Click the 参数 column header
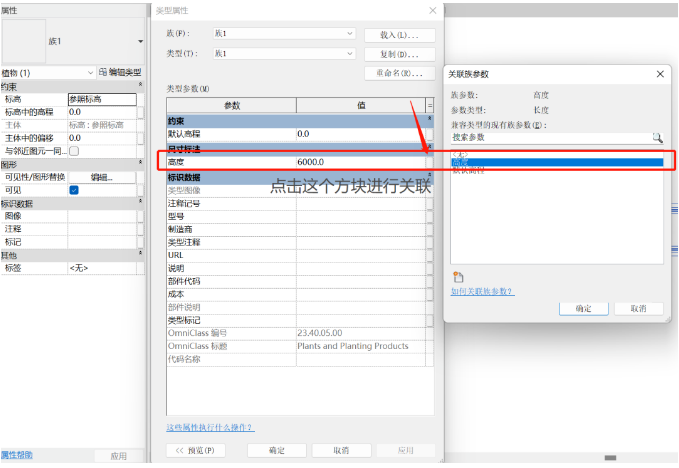The height and width of the screenshot is (468, 679). (x=232, y=105)
